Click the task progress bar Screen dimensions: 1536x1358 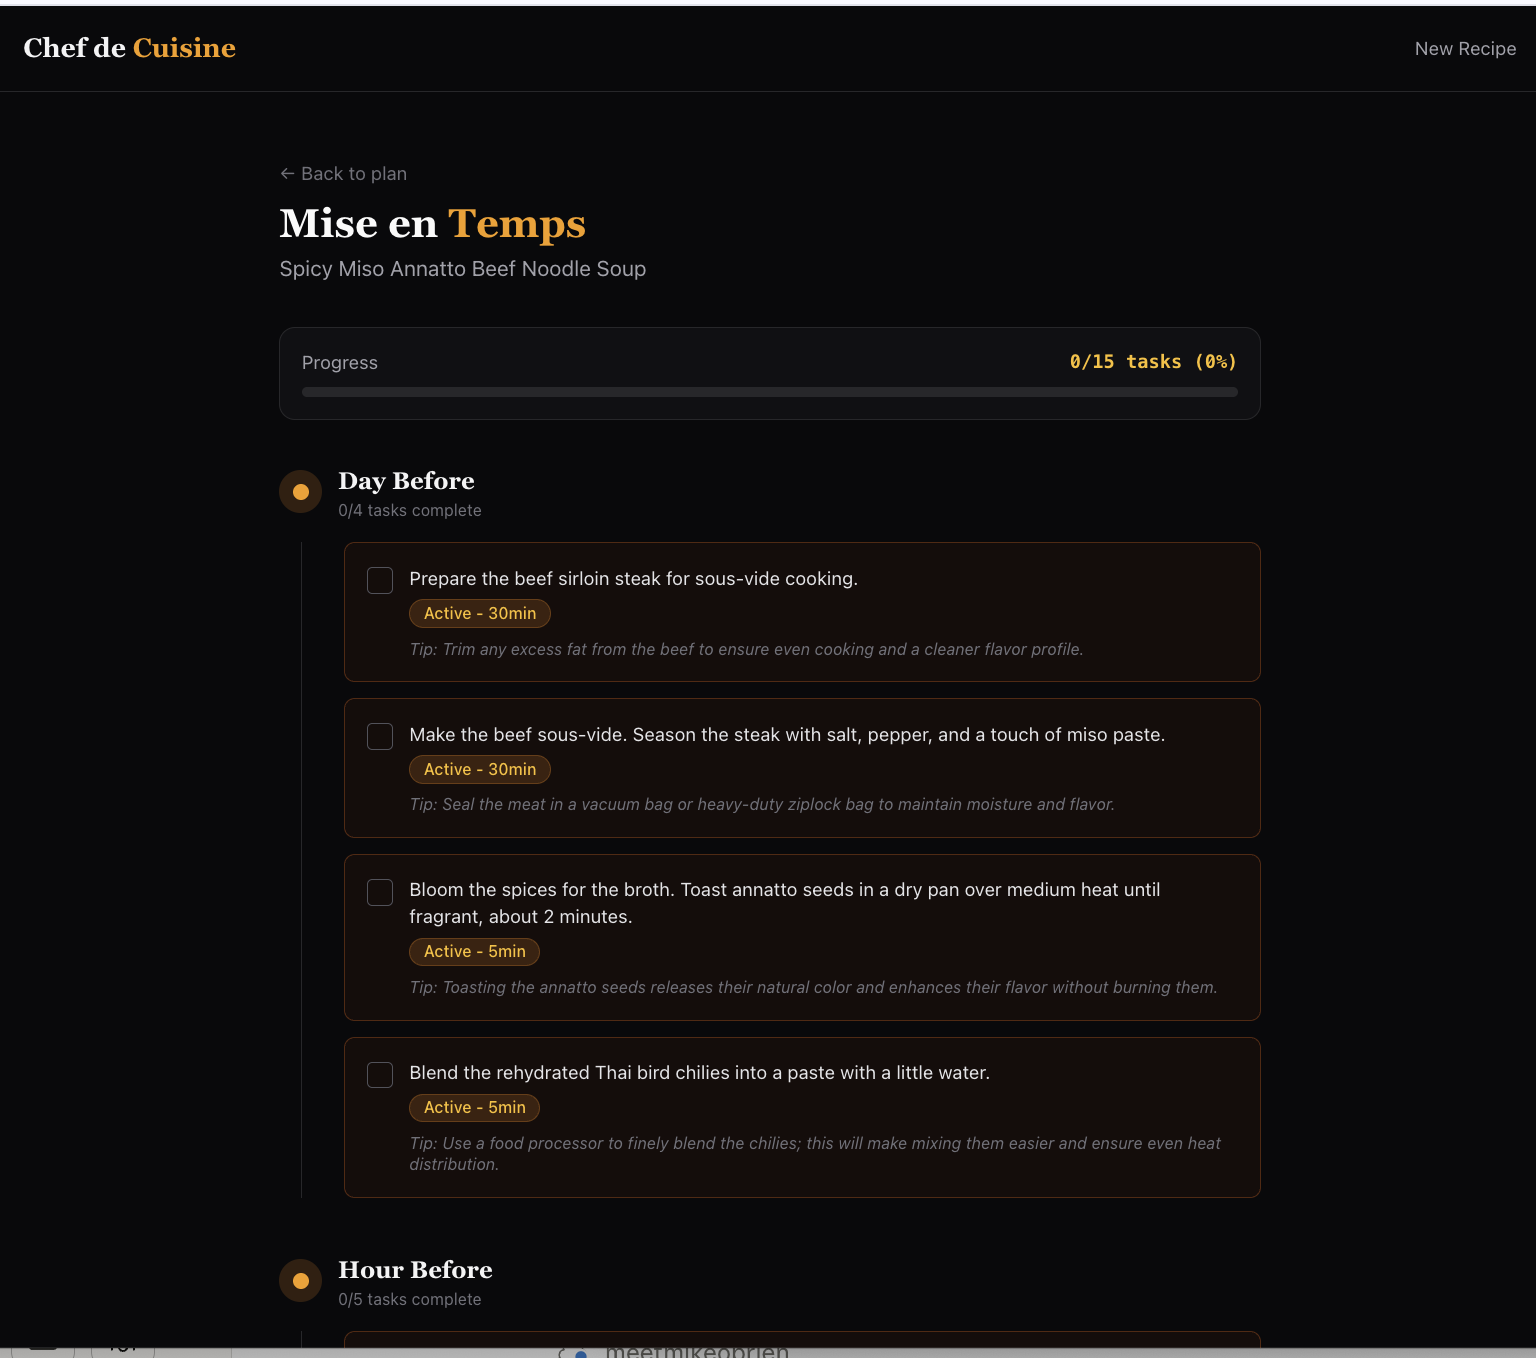[x=769, y=392]
